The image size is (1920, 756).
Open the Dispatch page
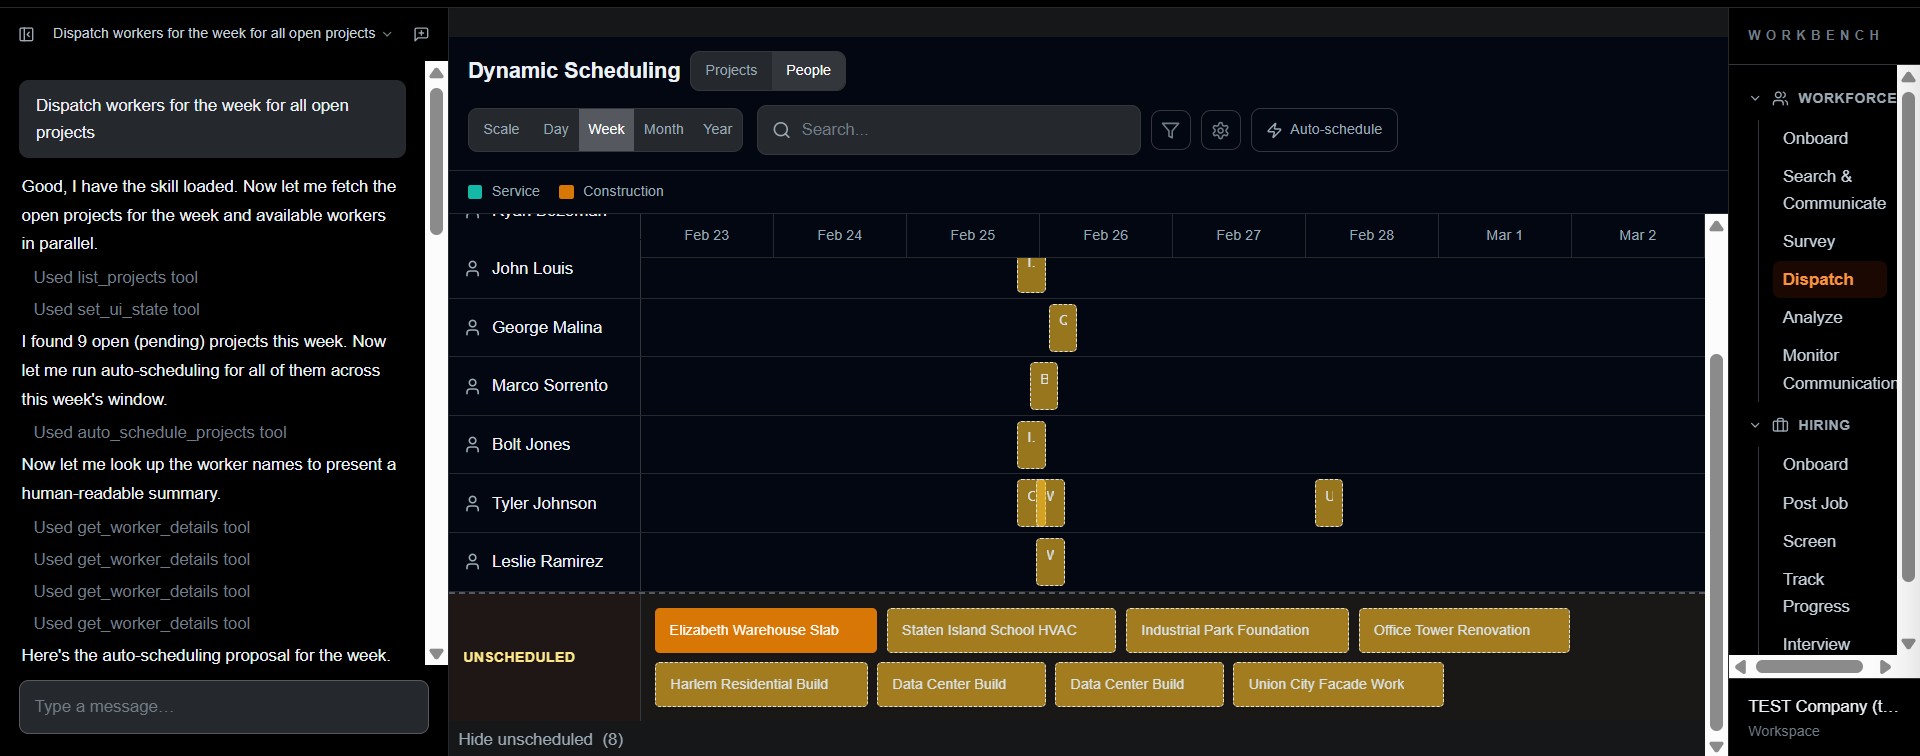(1829, 279)
